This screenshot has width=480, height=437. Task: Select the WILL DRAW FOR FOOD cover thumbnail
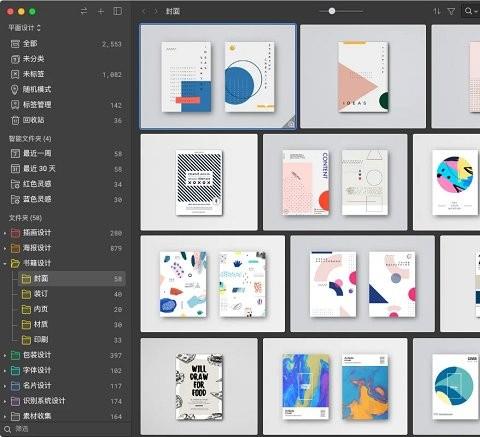pyautogui.click(x=199, y=386)
